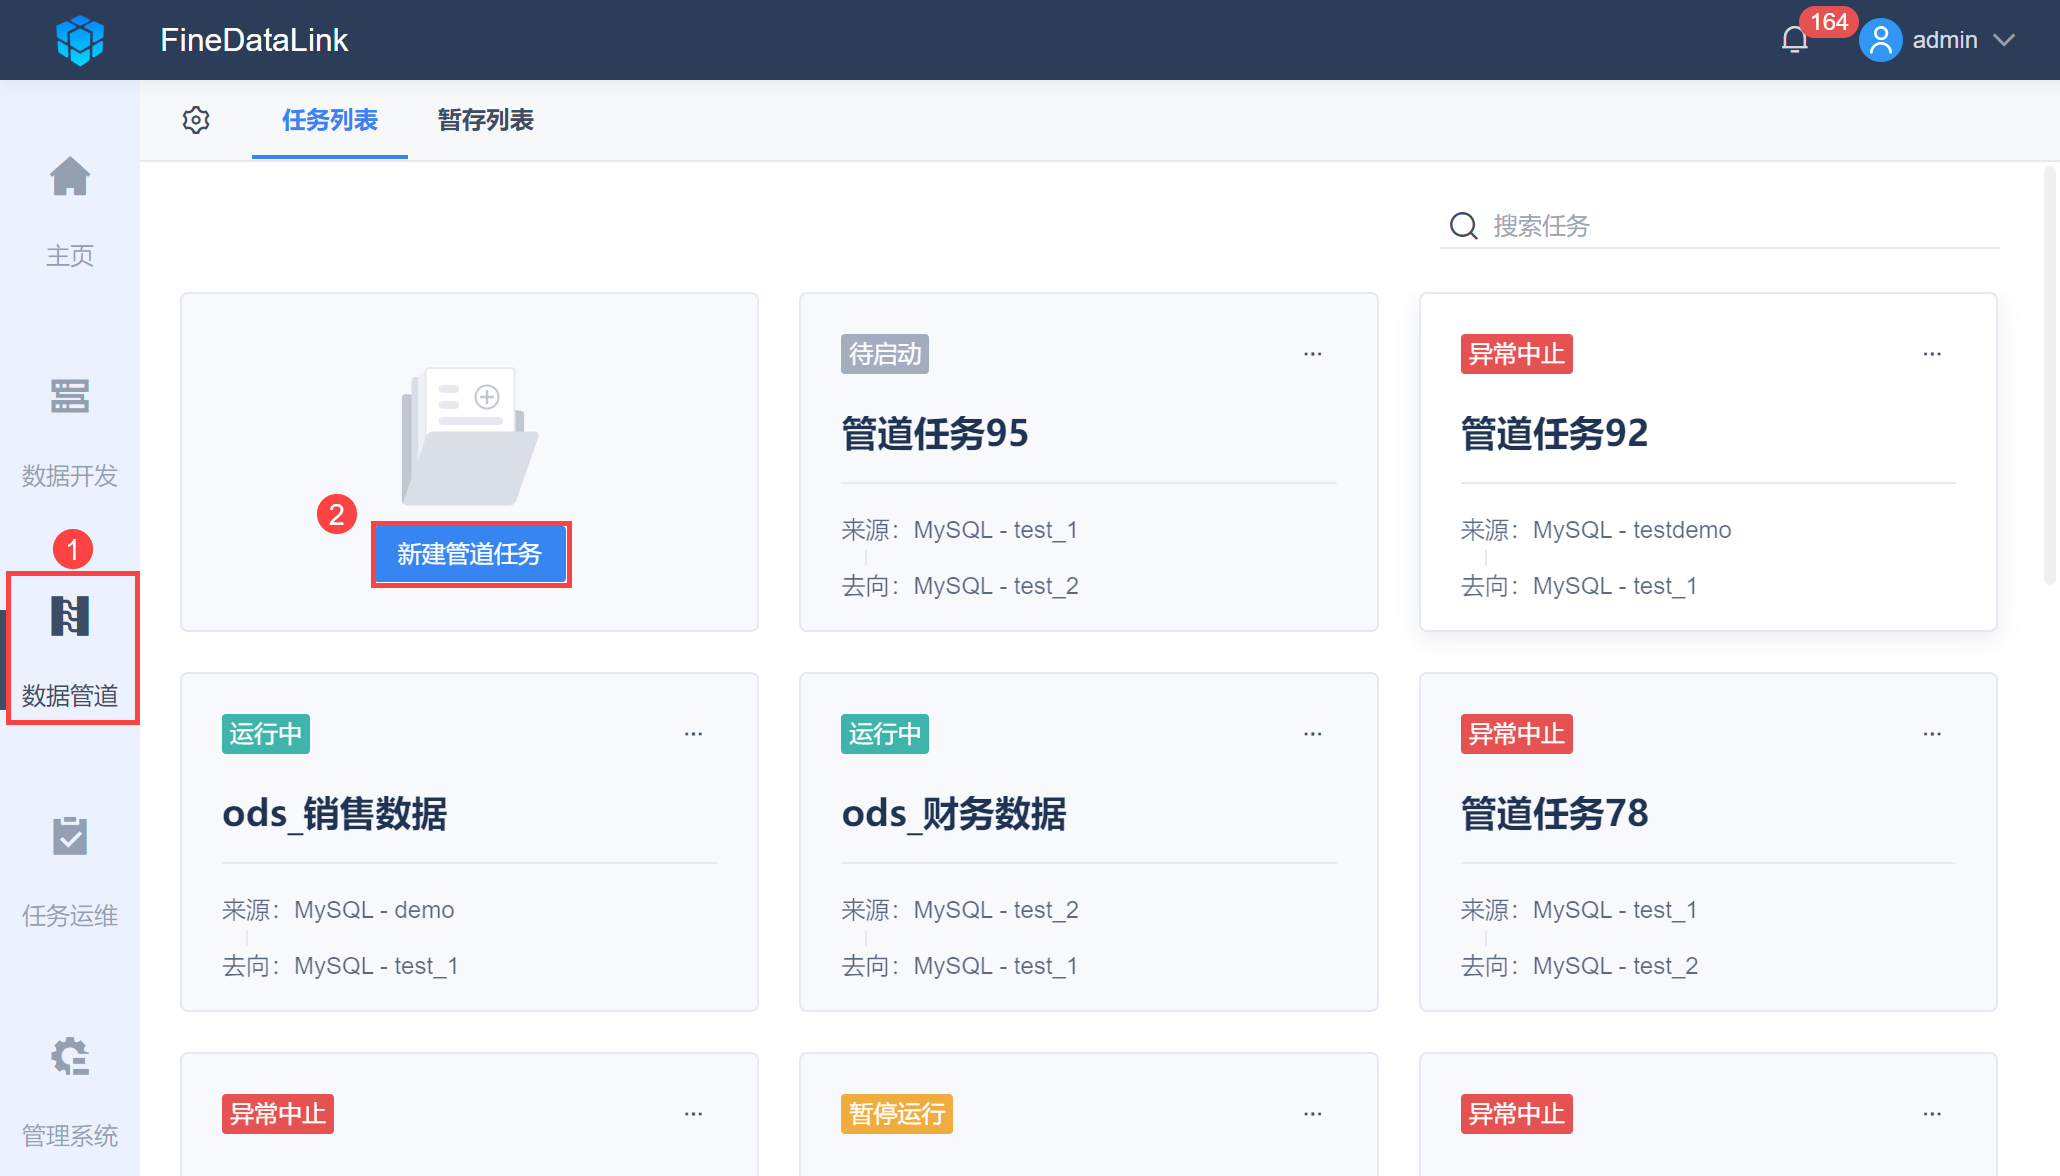Open more options menu for ods_销售数据

(693, 734)
